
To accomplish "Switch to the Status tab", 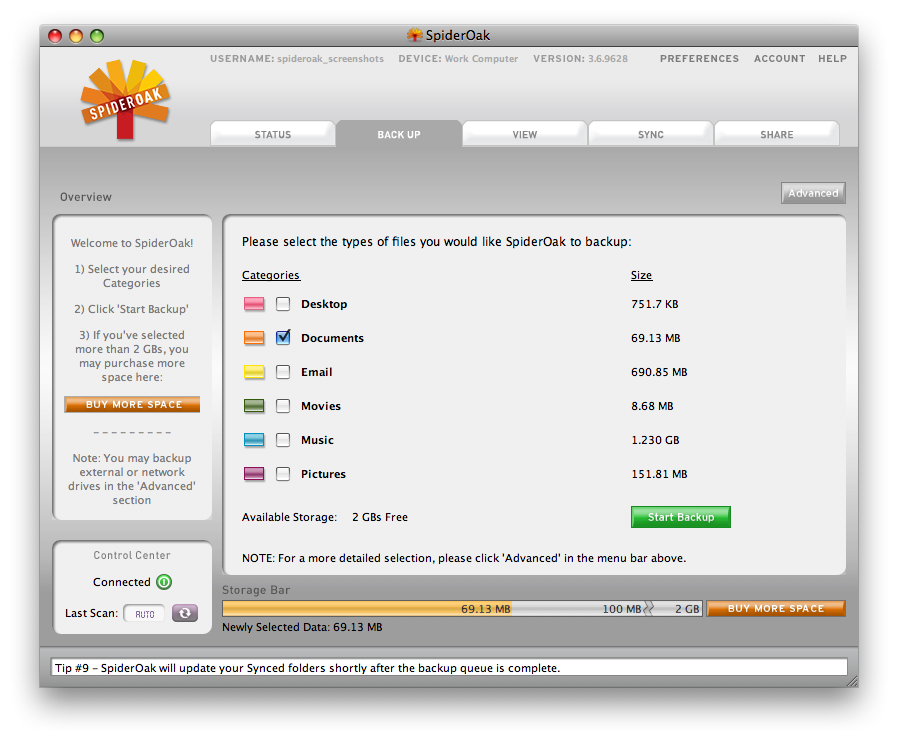I will point(273,135).
